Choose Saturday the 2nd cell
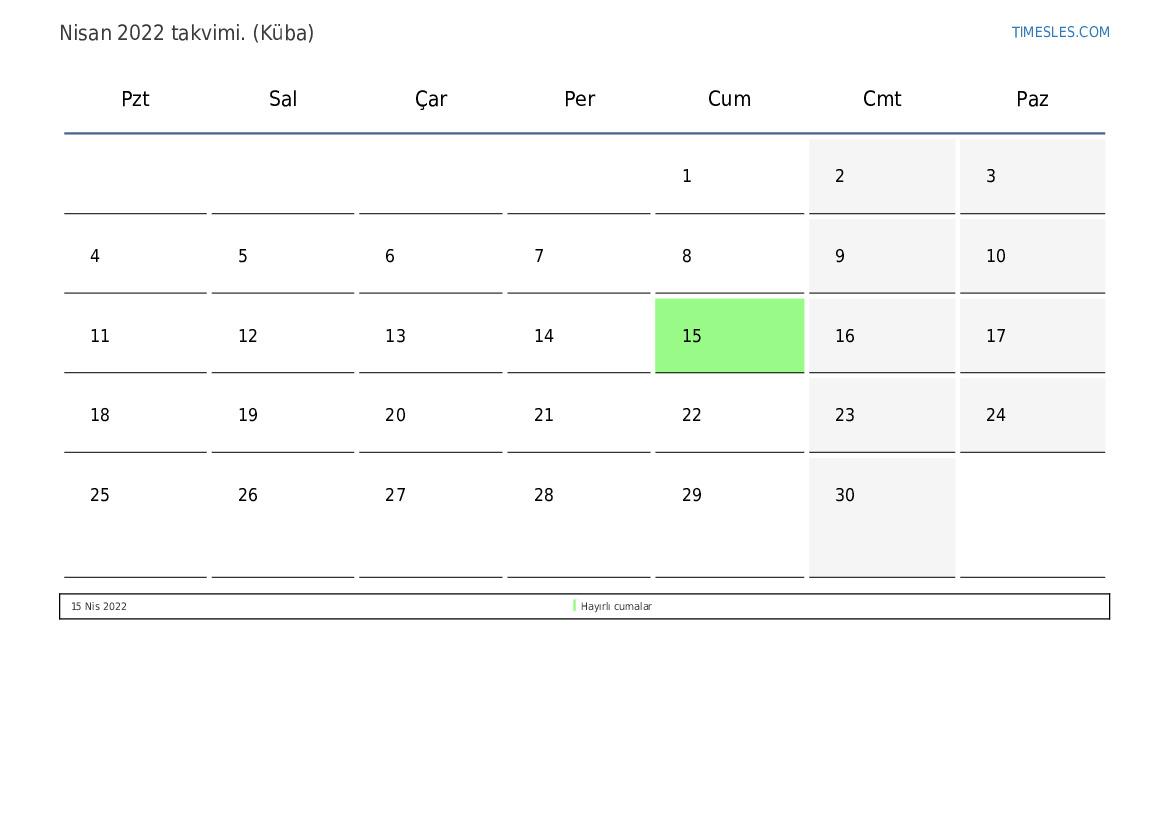 [882, 176]
